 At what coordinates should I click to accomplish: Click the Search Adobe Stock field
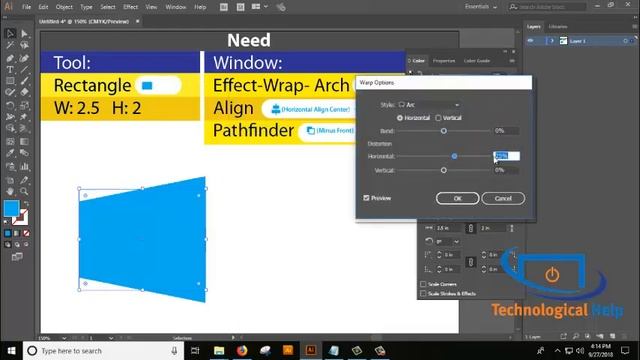[x=547, y=7]
